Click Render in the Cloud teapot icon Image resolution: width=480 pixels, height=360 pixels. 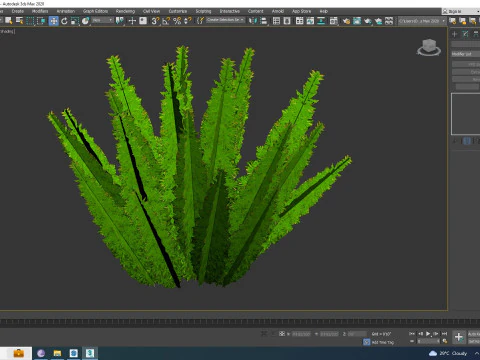coord(378,21)
